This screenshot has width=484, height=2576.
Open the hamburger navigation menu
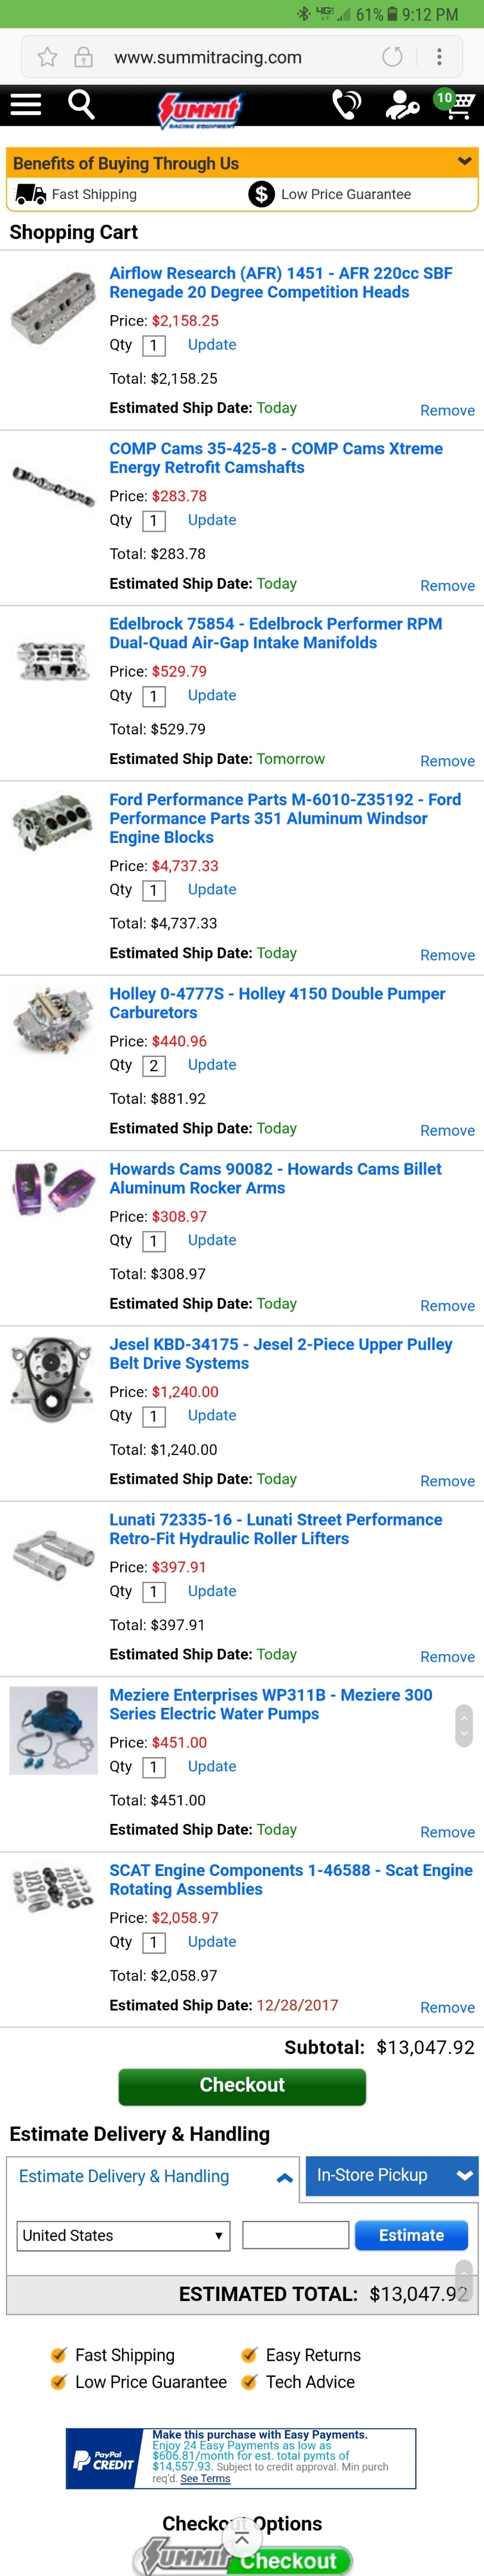[x=26, y=104]
